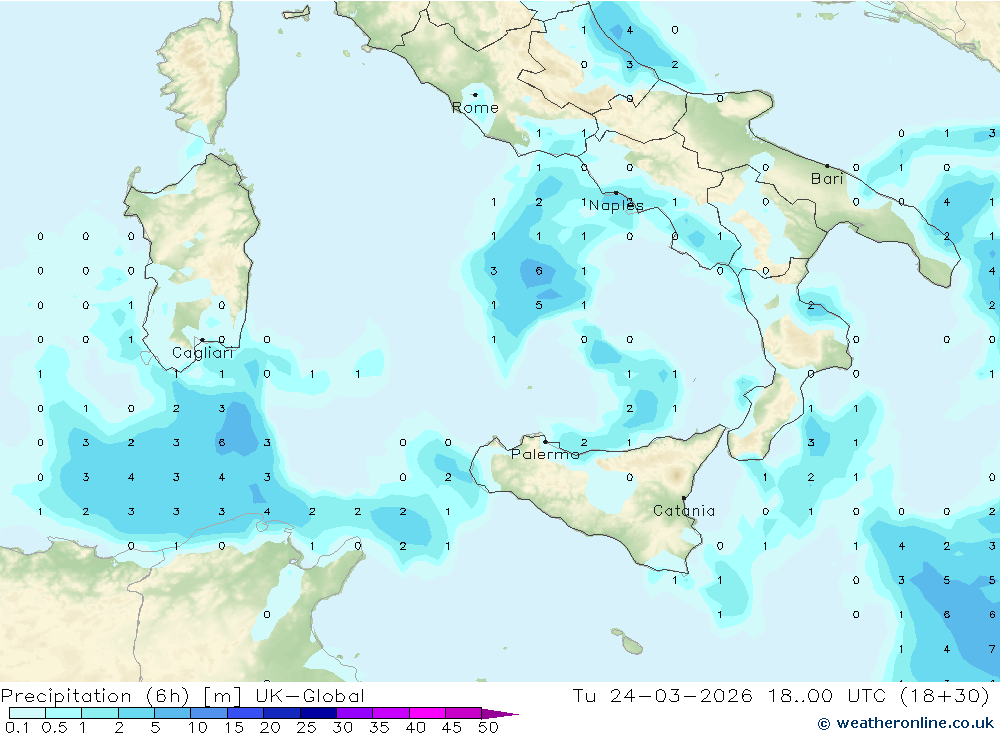1000x733 pixels.
Task: Click the legend label '50'
Action: point(489,727)
